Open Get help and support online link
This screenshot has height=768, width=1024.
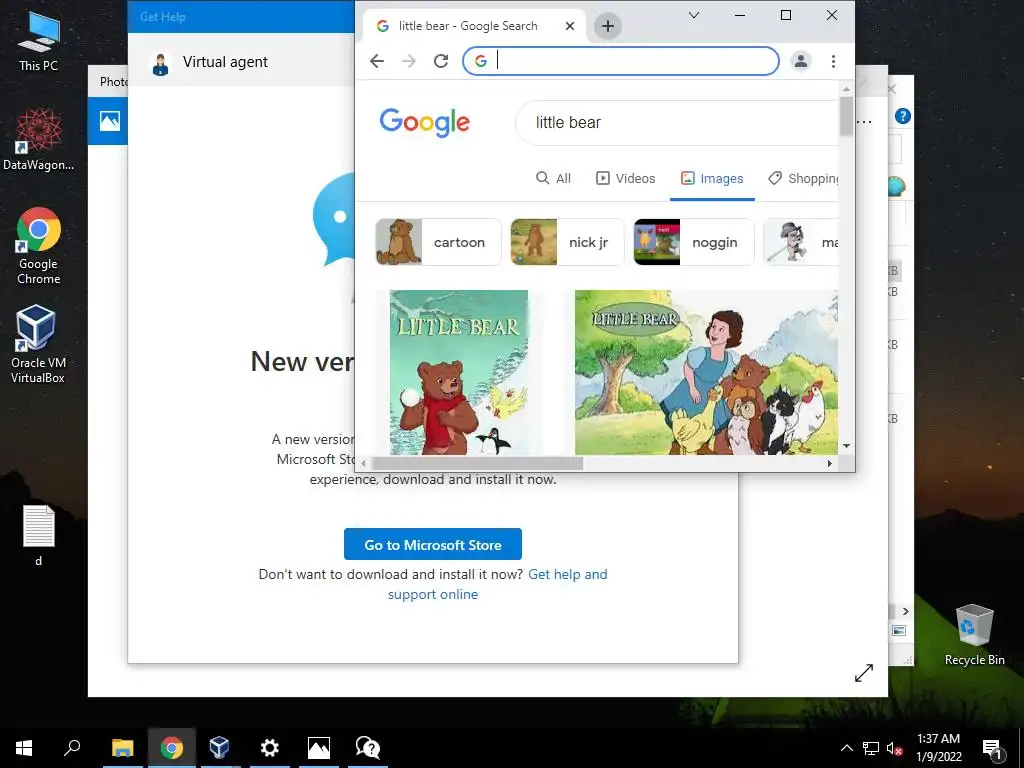tap(498, 584)
